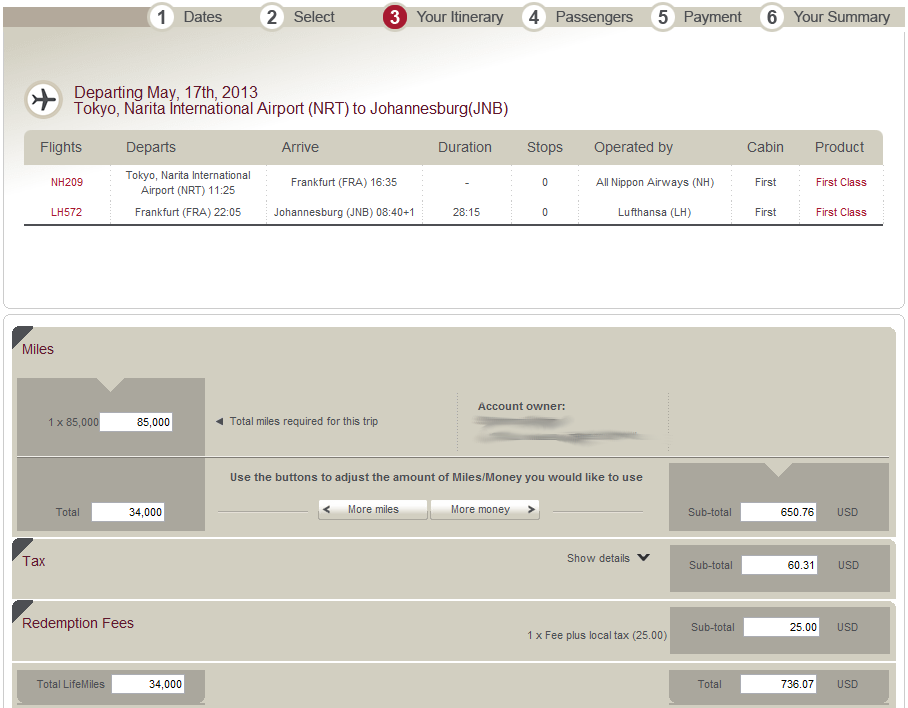
Task: Click the Miles sub-total 650.76 field
Action: click(779, 512)
